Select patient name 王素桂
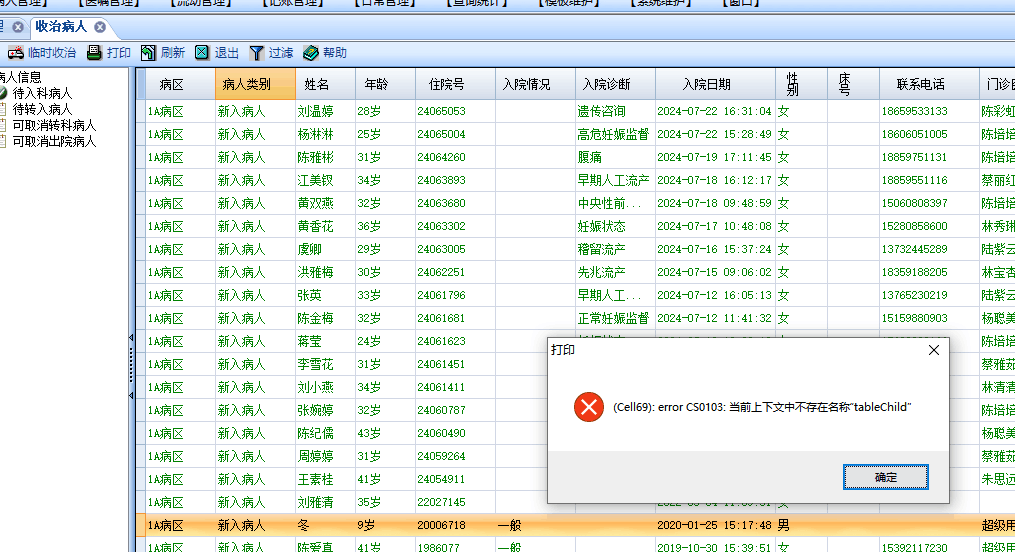The image size is (1015, 552). (315, 480)
